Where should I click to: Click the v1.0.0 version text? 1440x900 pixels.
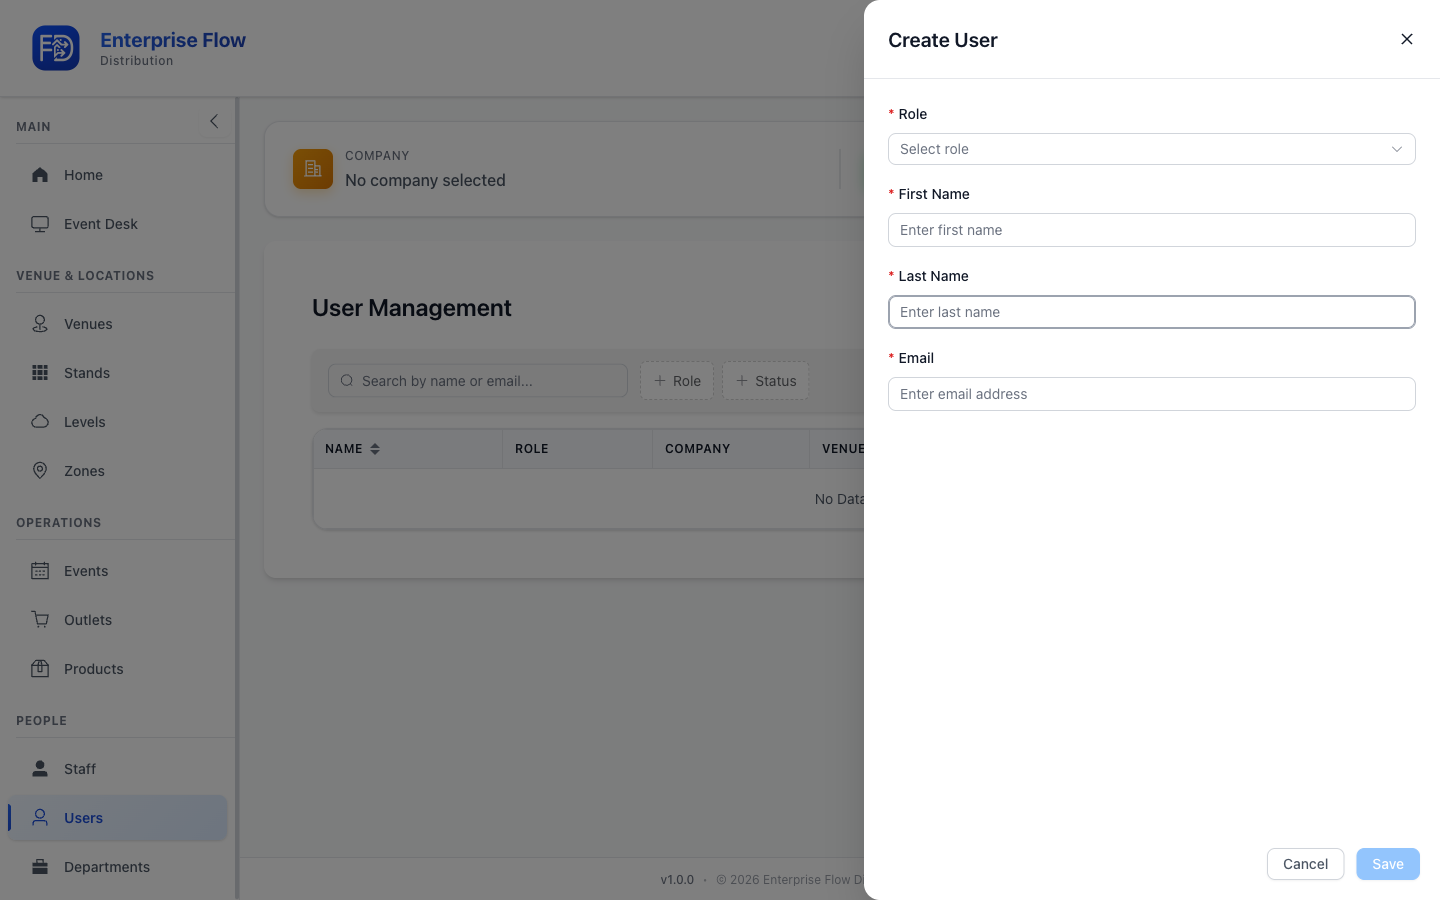[x=677, y=880]
